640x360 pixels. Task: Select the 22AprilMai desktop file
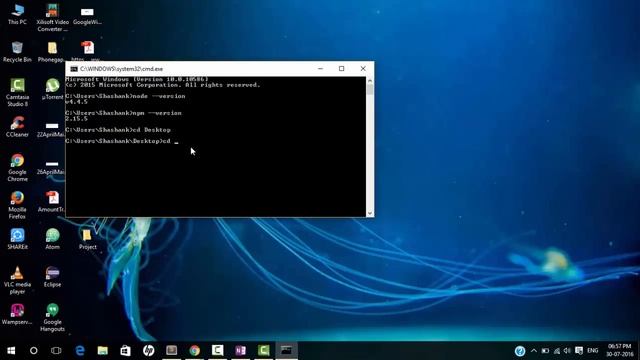(x=51, y=129)
